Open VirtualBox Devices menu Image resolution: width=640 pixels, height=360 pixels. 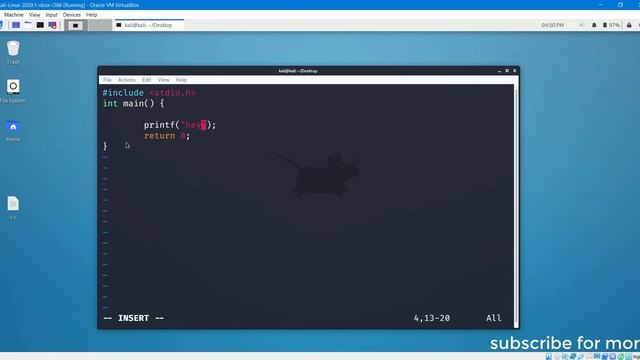[x=71, y=15]
